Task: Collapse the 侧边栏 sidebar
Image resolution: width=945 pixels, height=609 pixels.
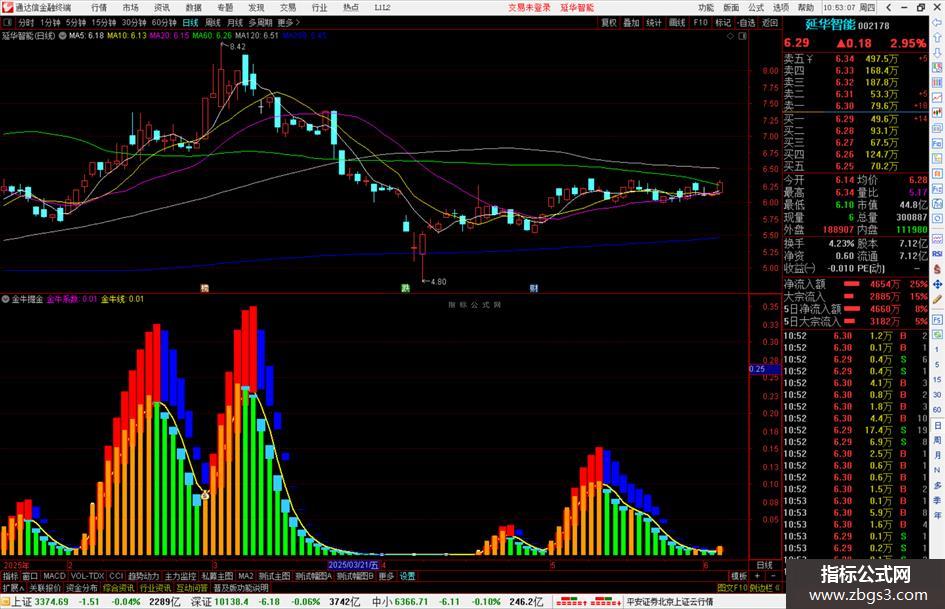Action: pos(764,588)
